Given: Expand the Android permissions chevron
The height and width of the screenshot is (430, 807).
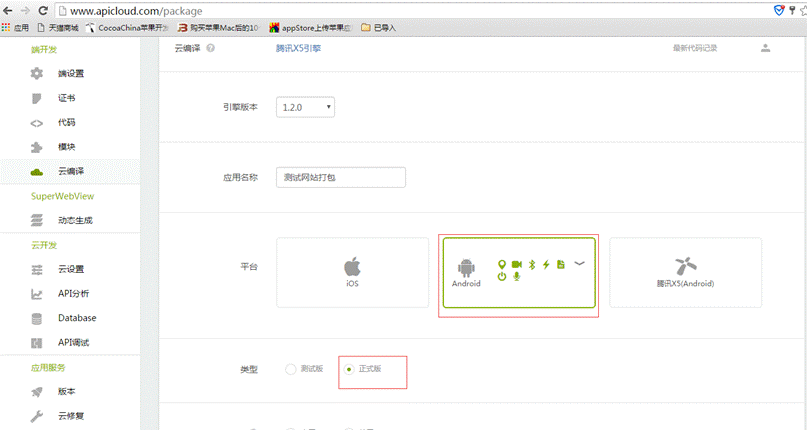Looking at the screenshot, I should point(579,264).
